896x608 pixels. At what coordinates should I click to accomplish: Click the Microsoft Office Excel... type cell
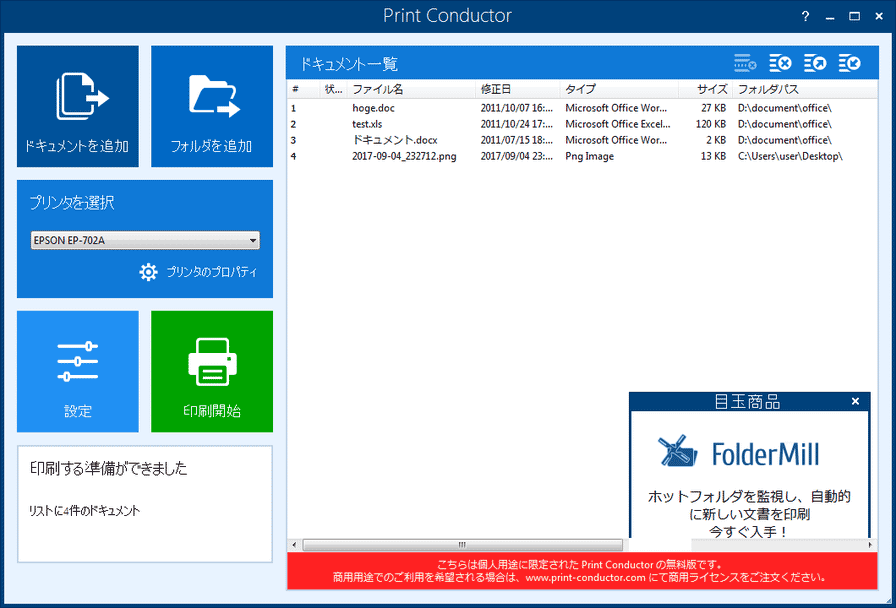tap(618, 124)
